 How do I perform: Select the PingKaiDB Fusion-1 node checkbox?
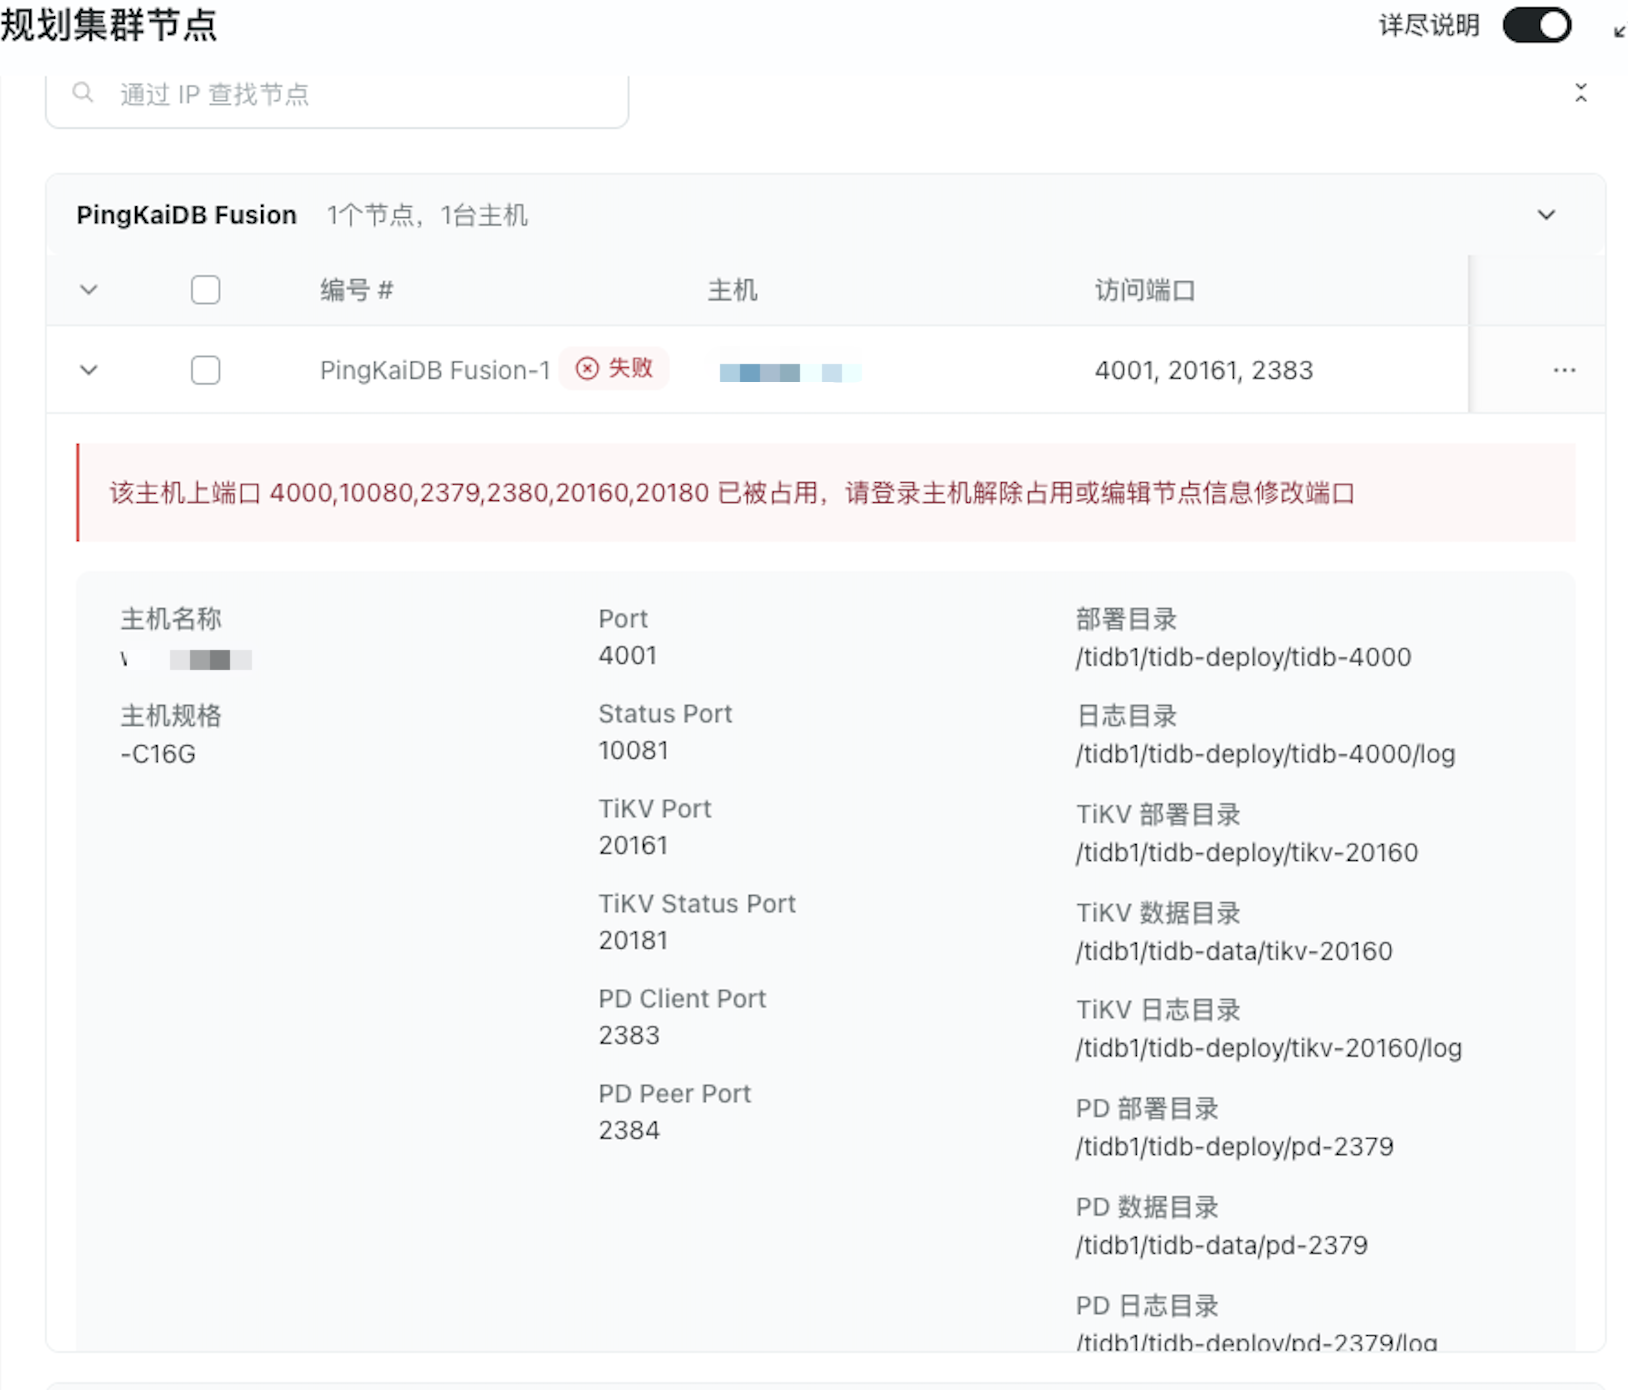point(205,370)
